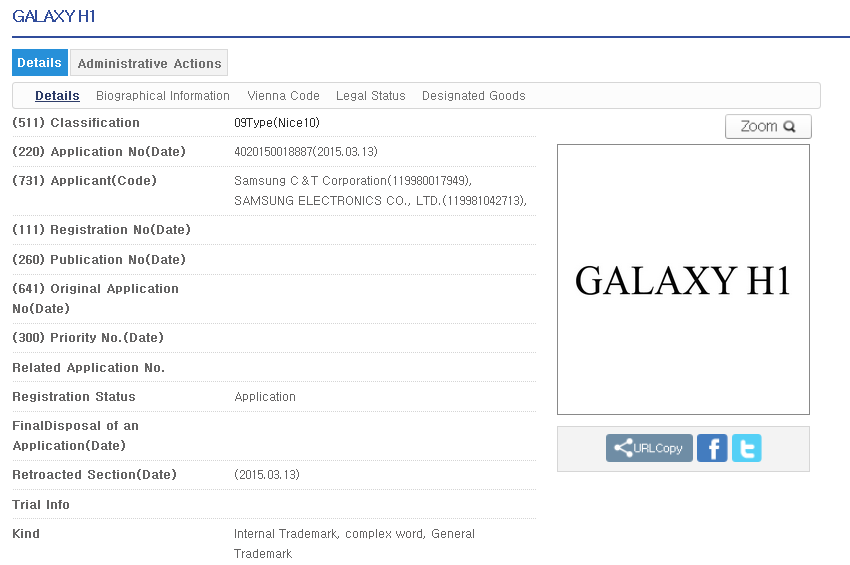Click the Registration Status label
Viewport: 850px width, 565px height.
pos(74,396)
